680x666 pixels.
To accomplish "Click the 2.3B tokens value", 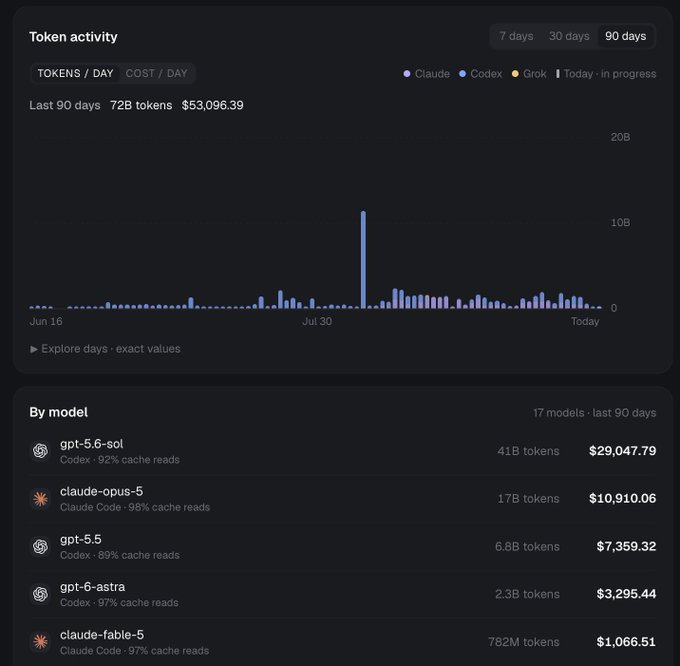I will tap(527, 594).
